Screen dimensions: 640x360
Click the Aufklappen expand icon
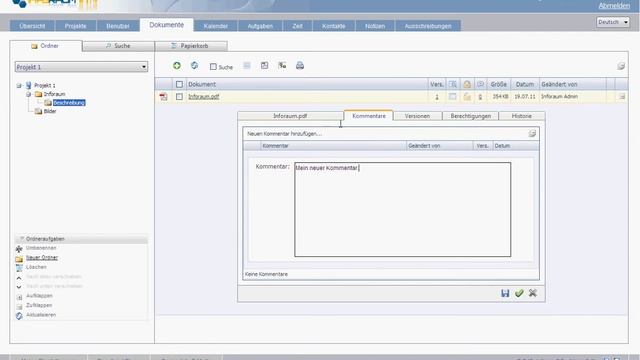(x=19, y=297)
